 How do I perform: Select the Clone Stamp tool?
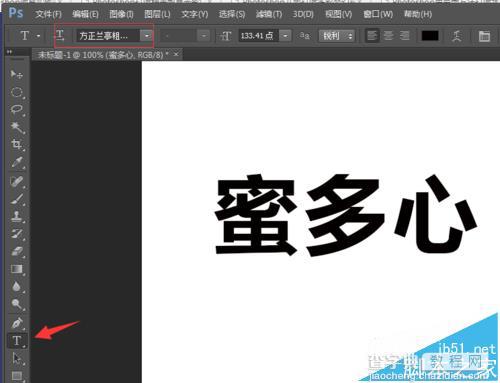[x=17, y=217]
